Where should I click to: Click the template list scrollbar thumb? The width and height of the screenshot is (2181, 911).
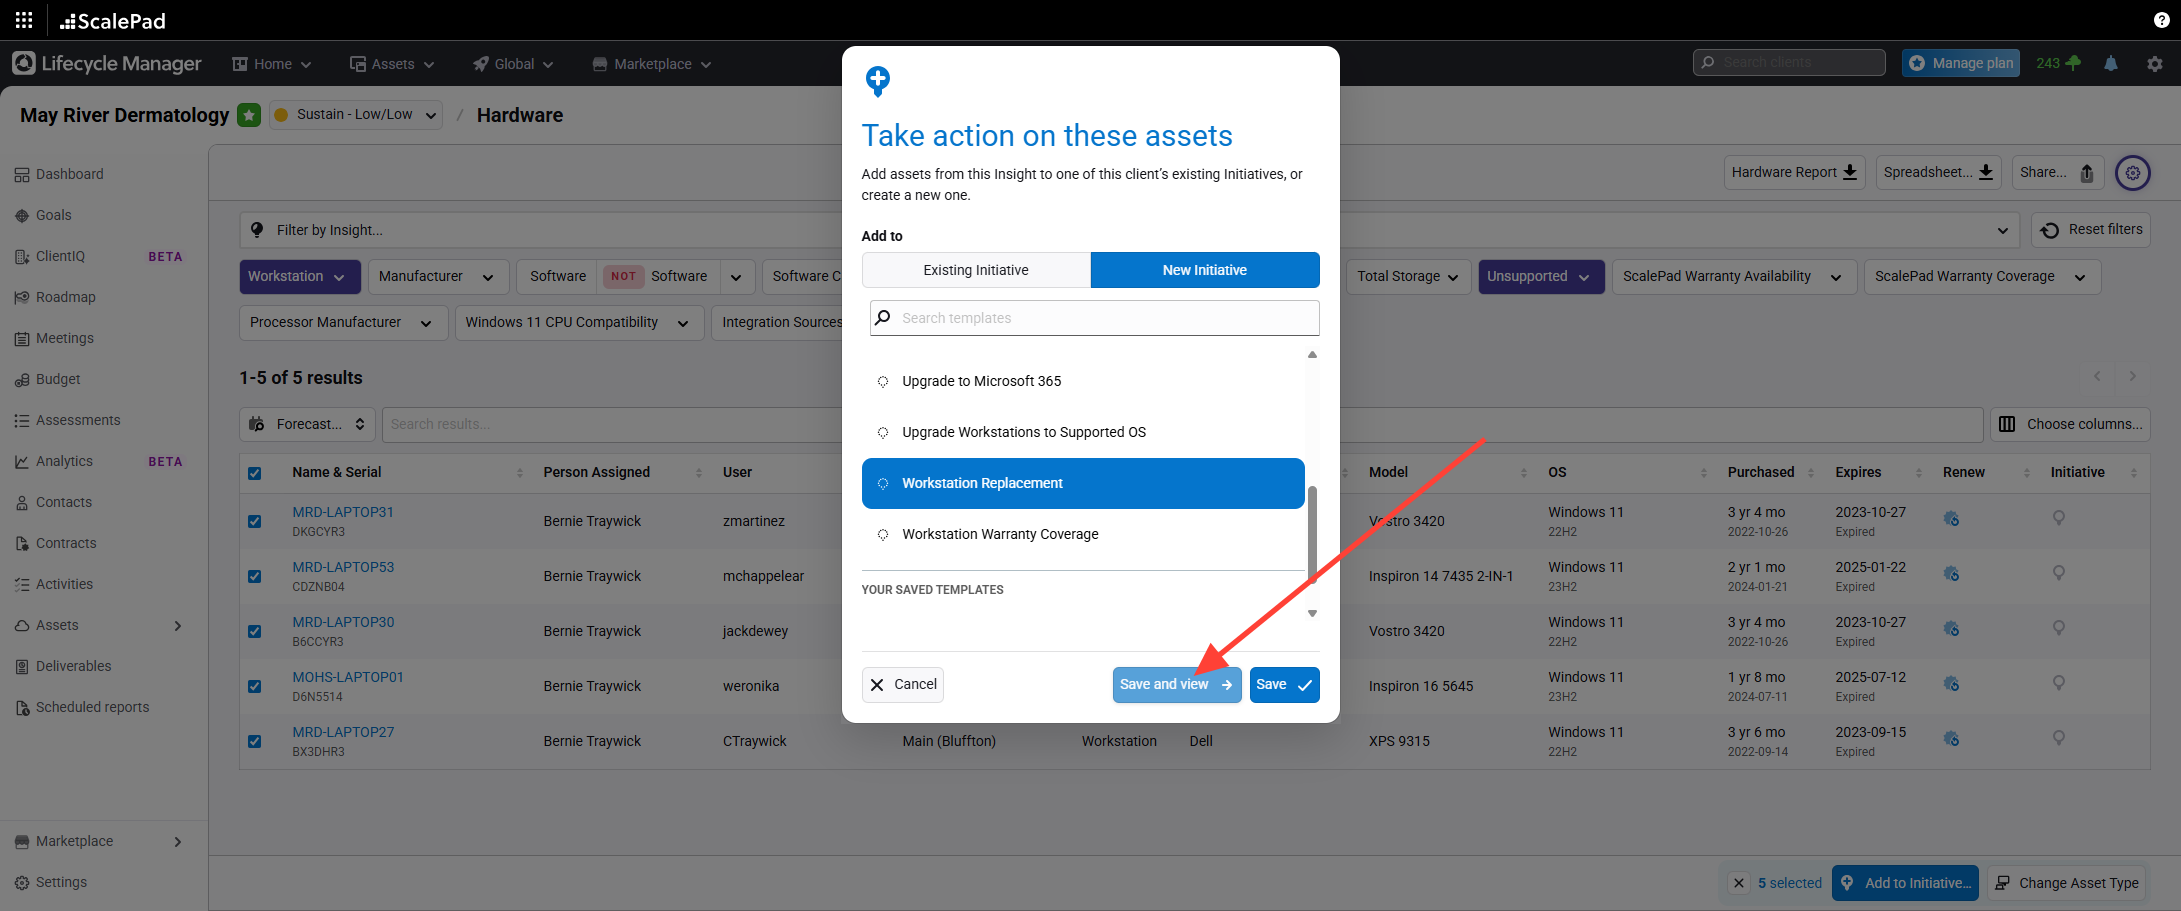coord(1312,532)
